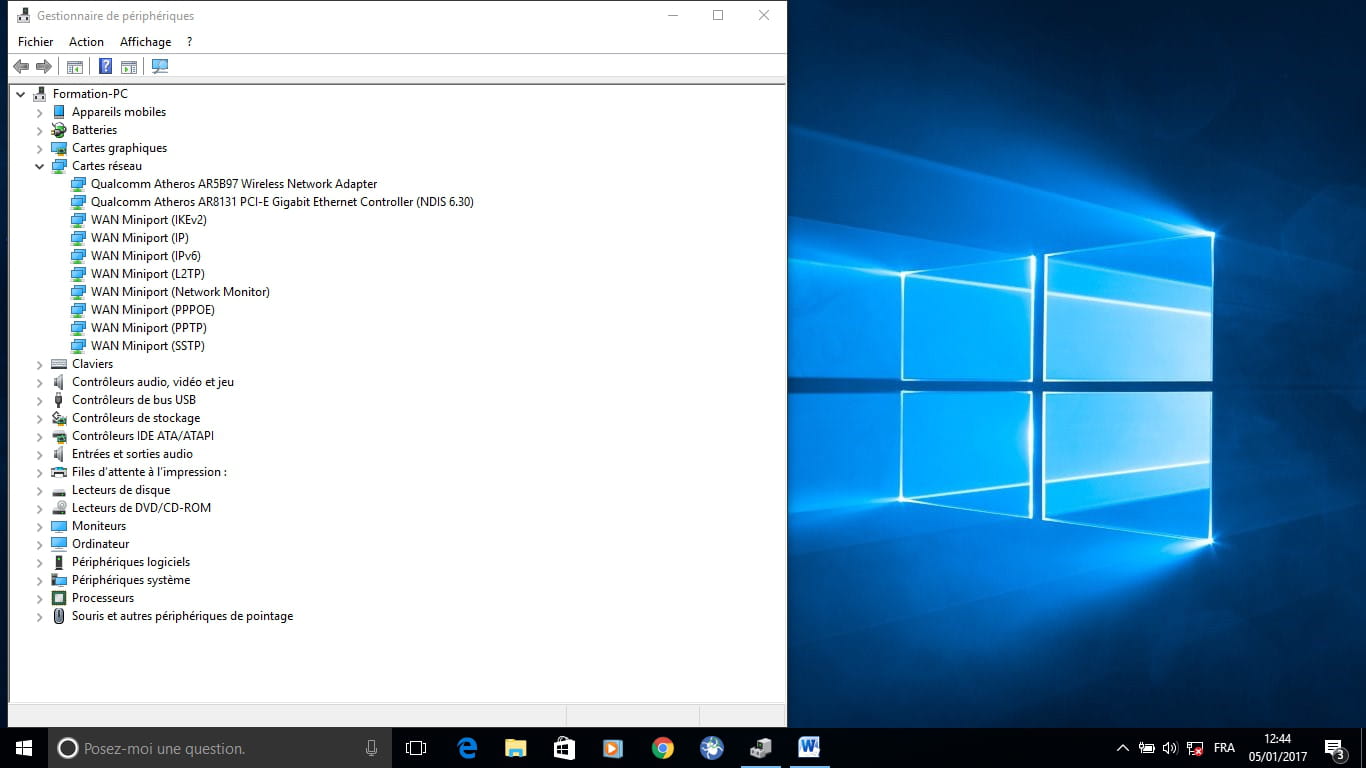Open Task View in the taskbar
Image resolution: width=1366 pixels, height=768 pixels.
click(x=416, y=748)
